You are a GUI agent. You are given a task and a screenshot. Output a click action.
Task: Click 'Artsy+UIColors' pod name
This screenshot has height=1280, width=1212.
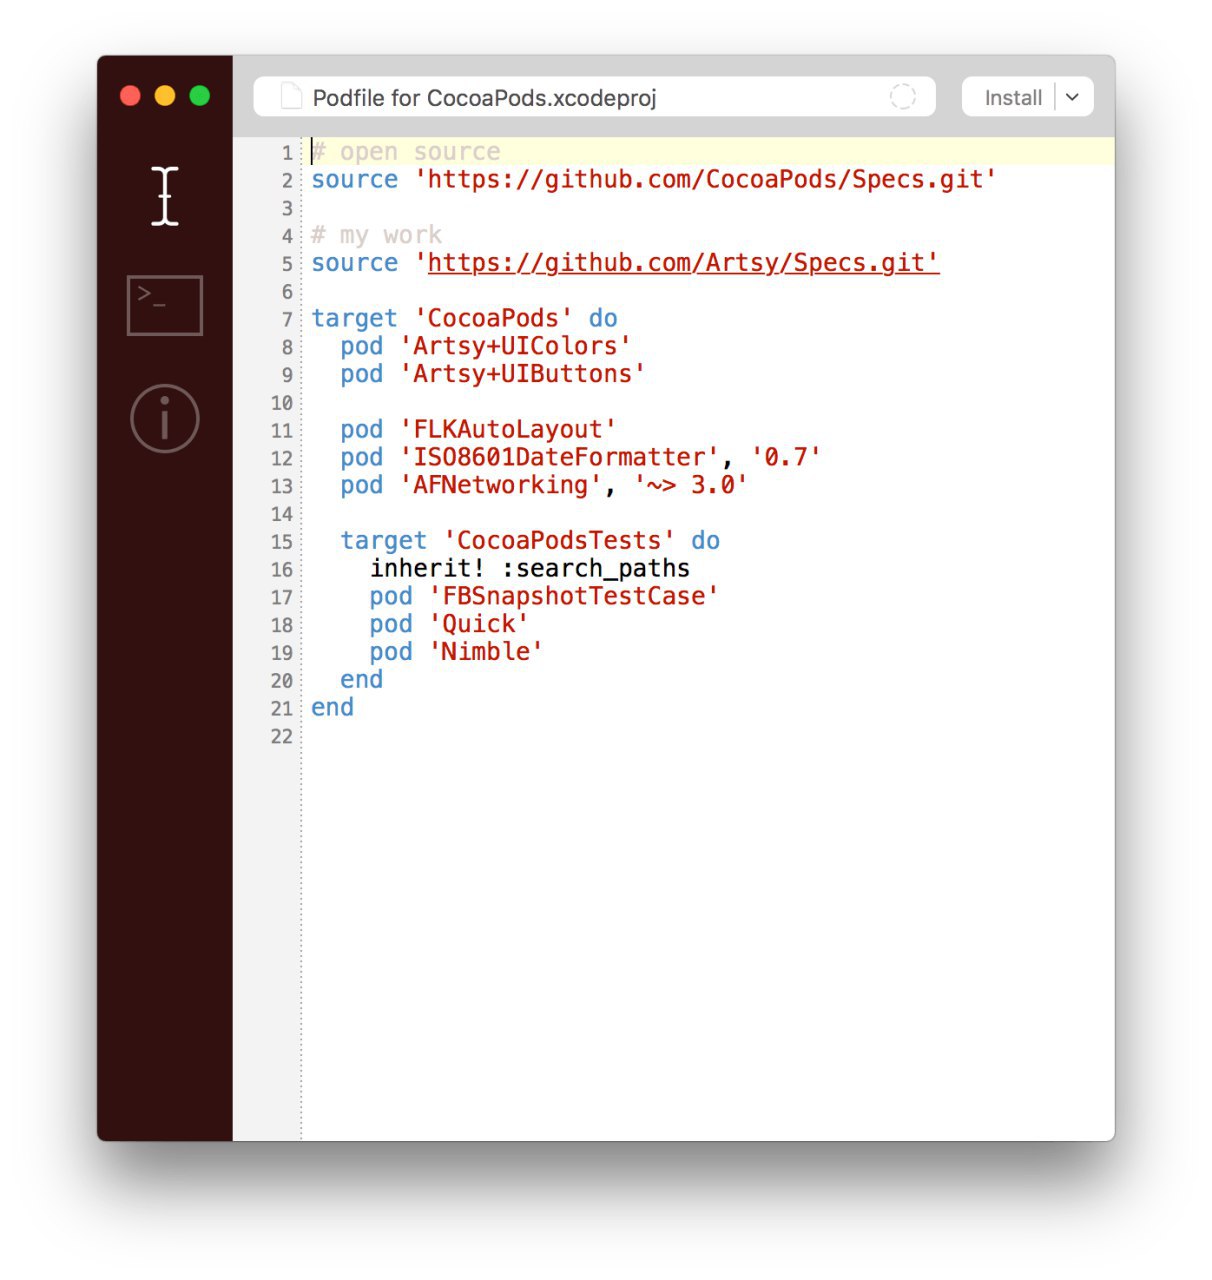515,346
